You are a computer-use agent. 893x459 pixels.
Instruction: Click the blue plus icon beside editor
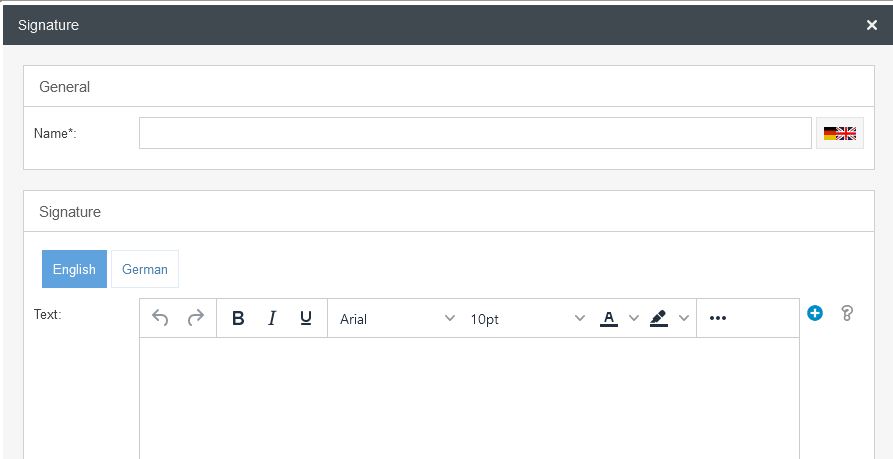(x=815, y=314)
